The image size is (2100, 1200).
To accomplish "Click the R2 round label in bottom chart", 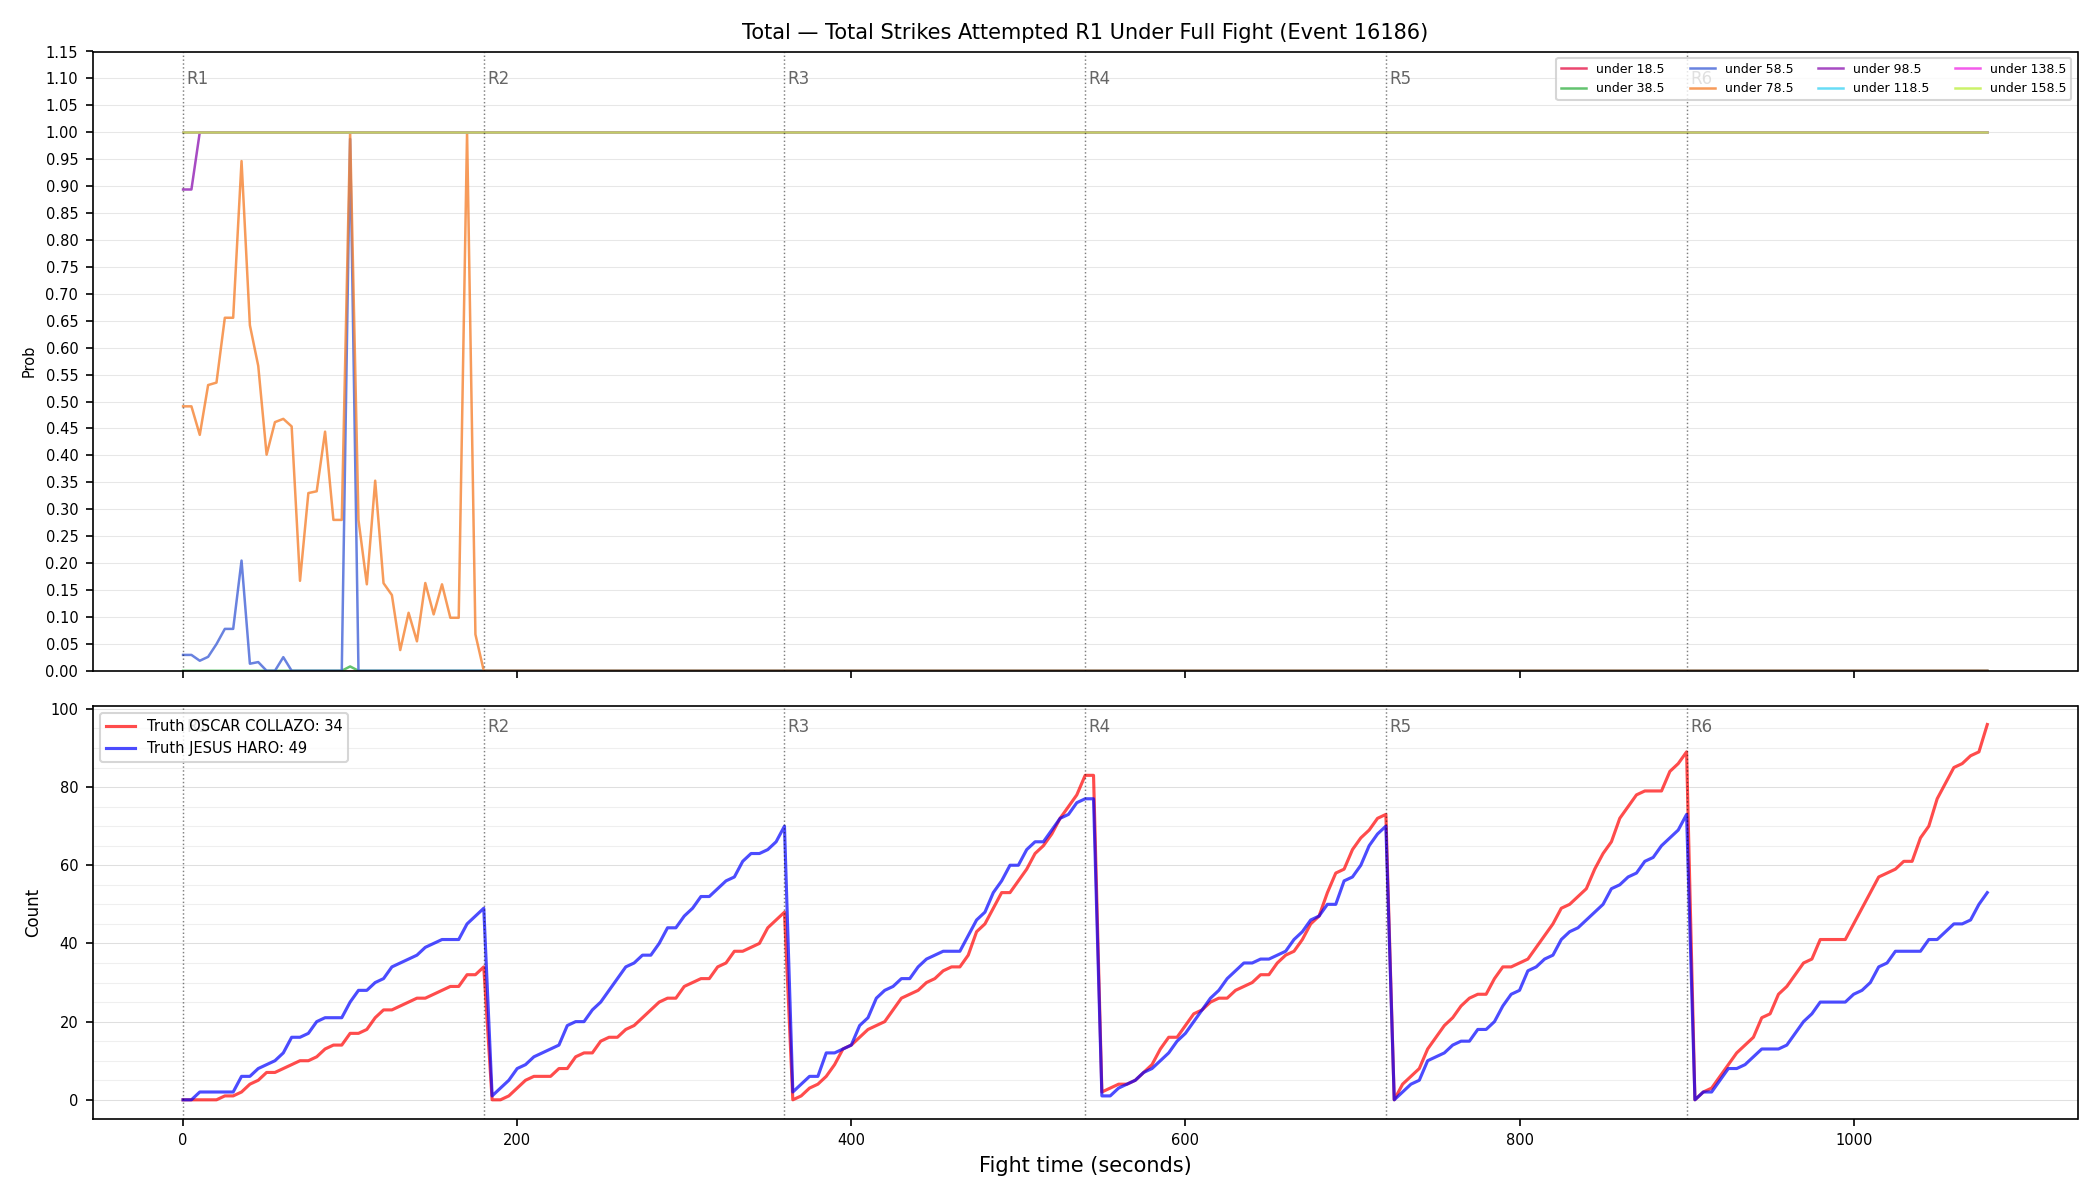I will (x=498, y=726).
